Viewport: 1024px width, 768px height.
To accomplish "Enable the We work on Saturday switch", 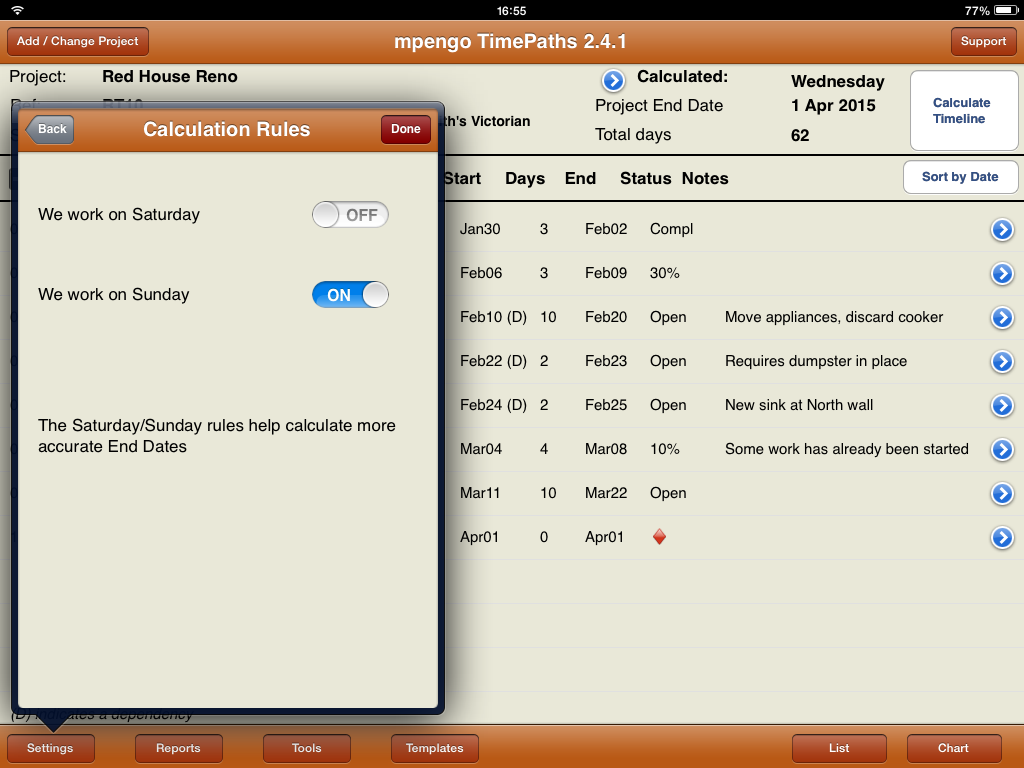I will [x=350, y=215].
